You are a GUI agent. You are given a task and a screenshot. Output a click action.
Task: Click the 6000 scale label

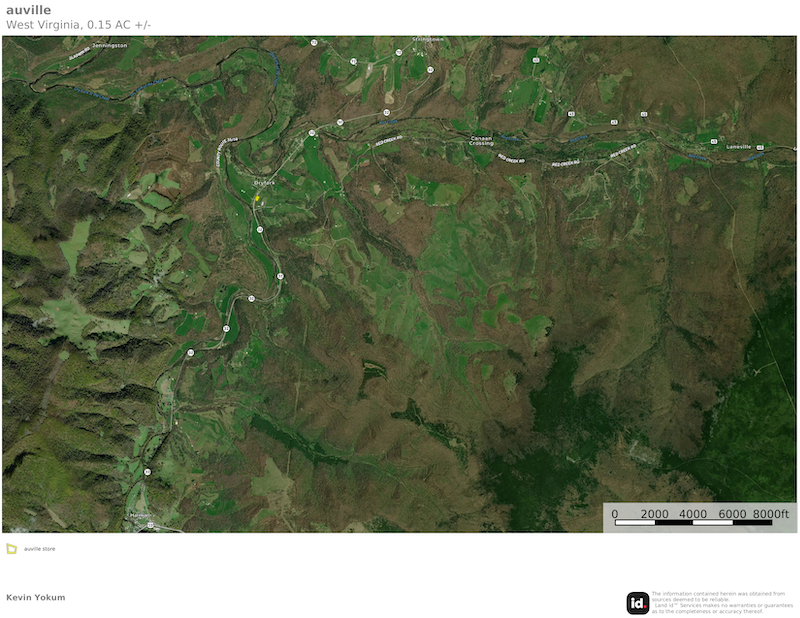(732, 513)
